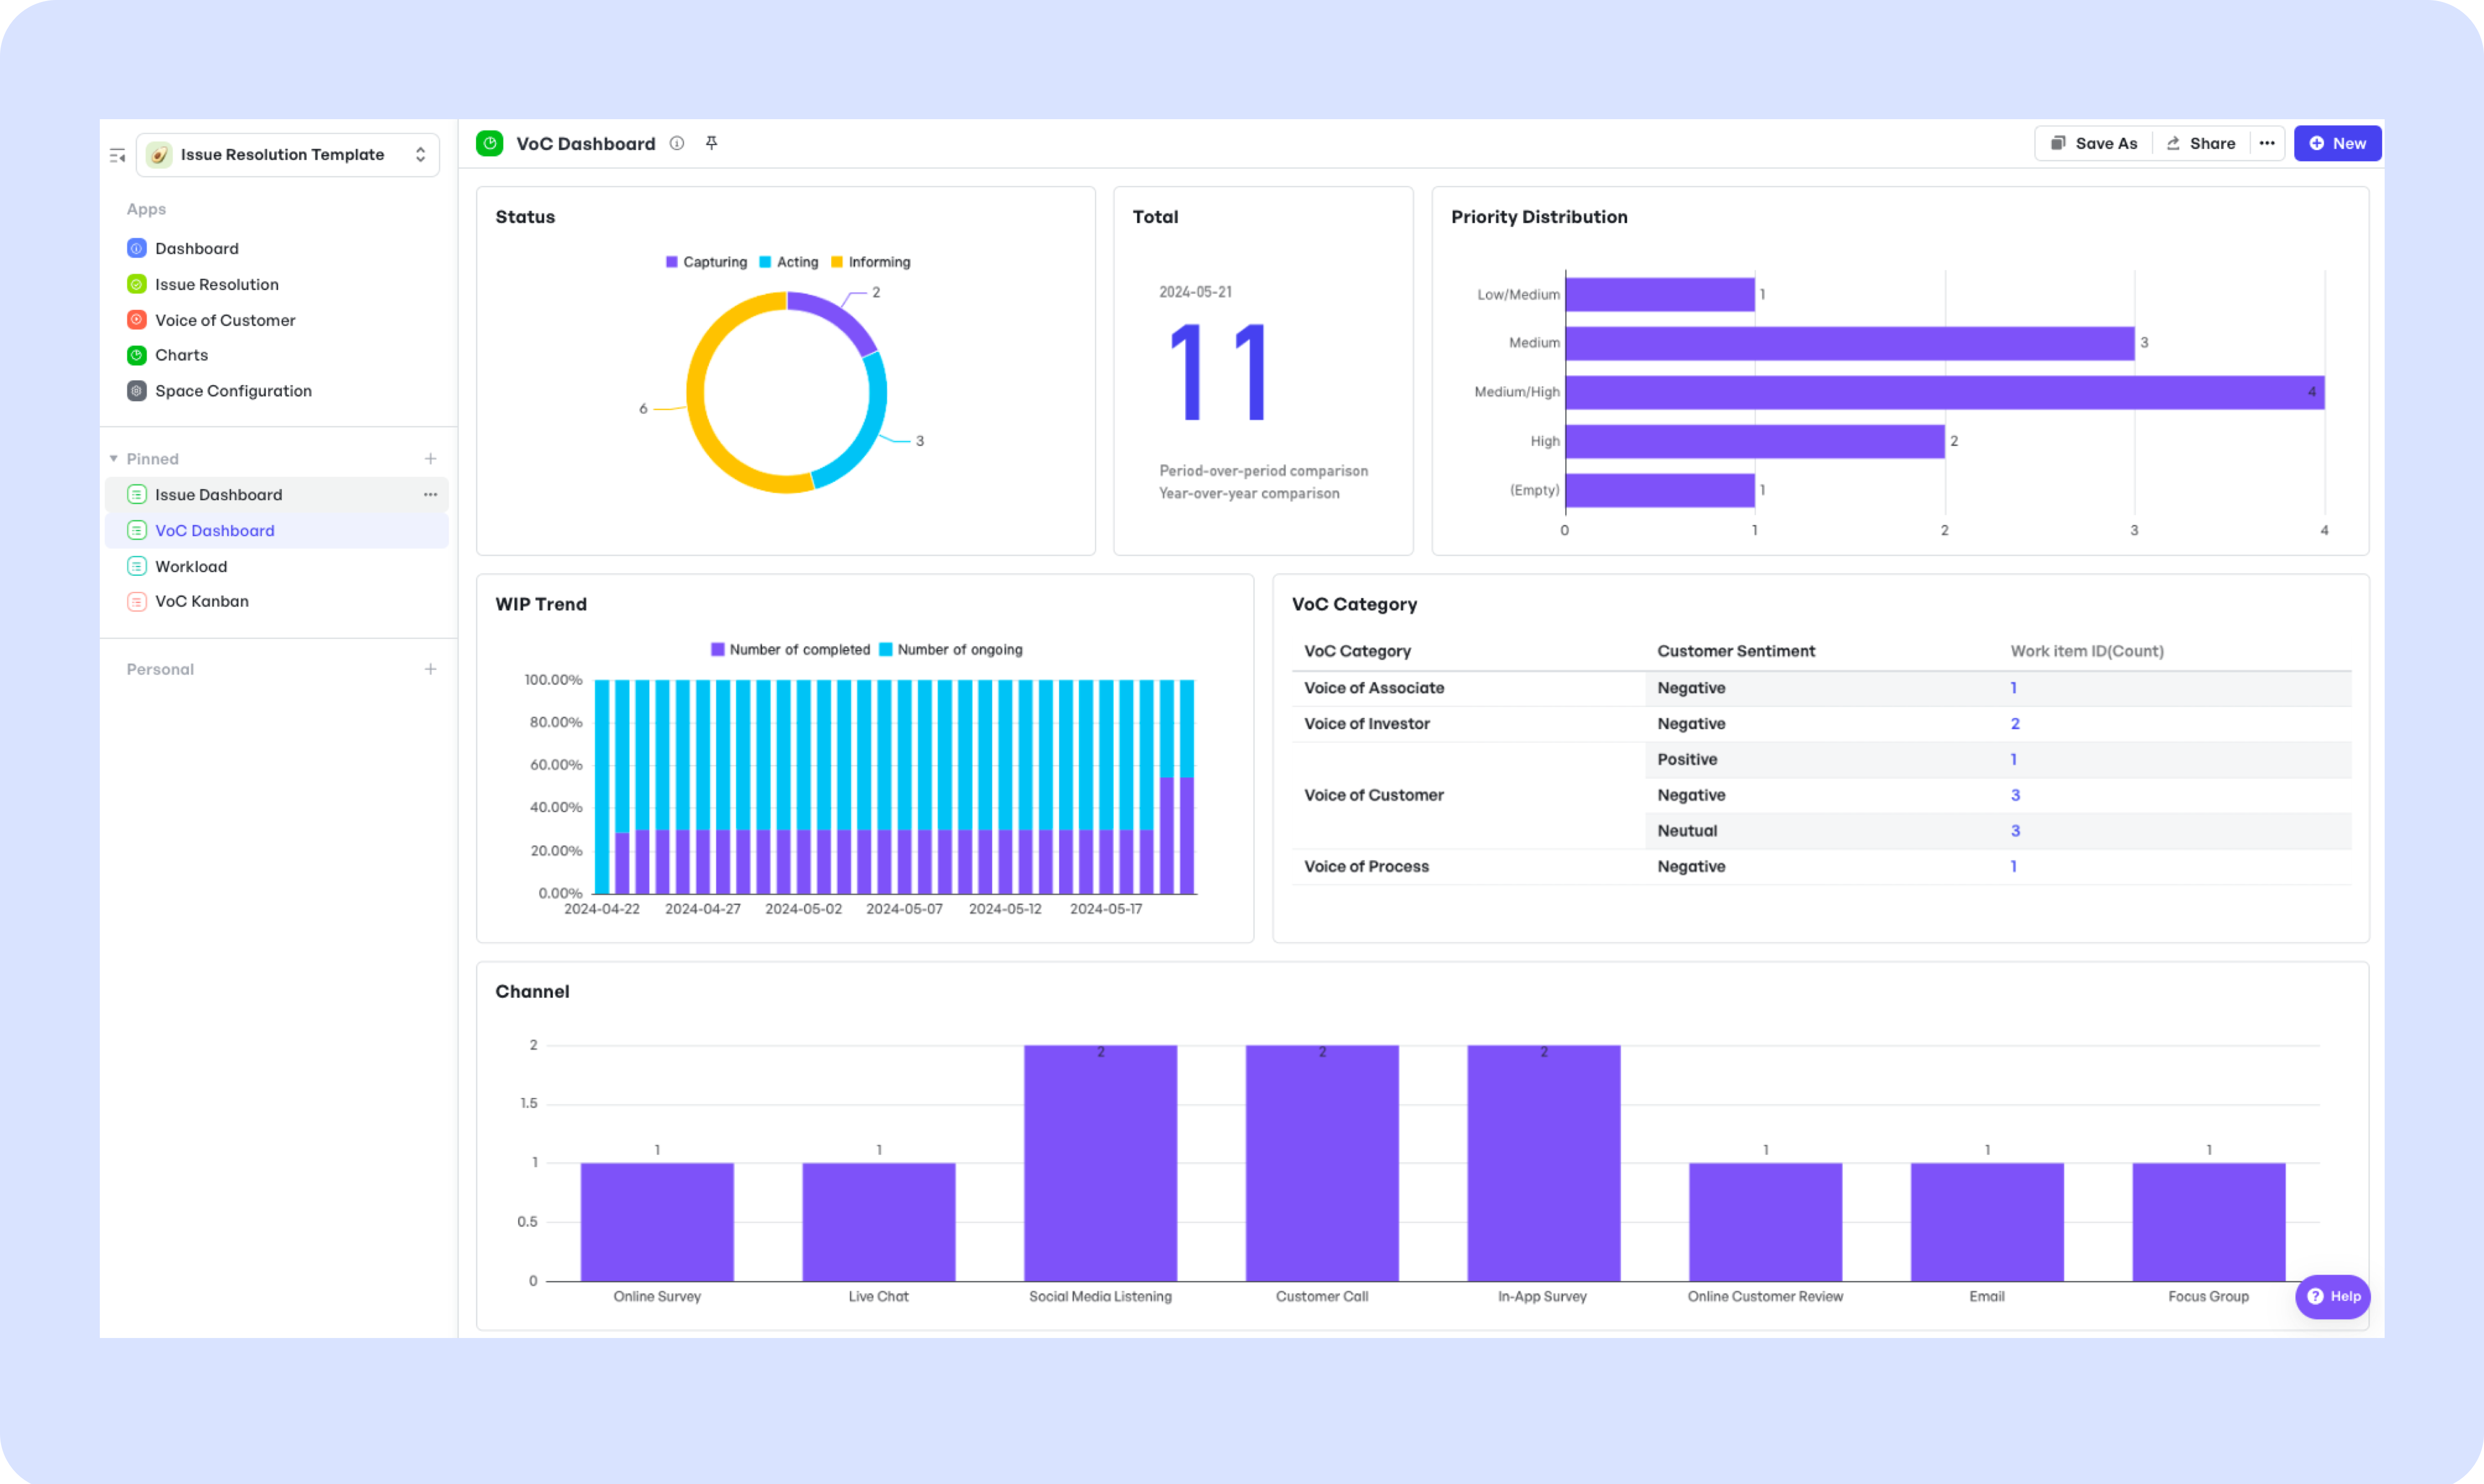Toggle Number of completed legend

tap(790, 650)
